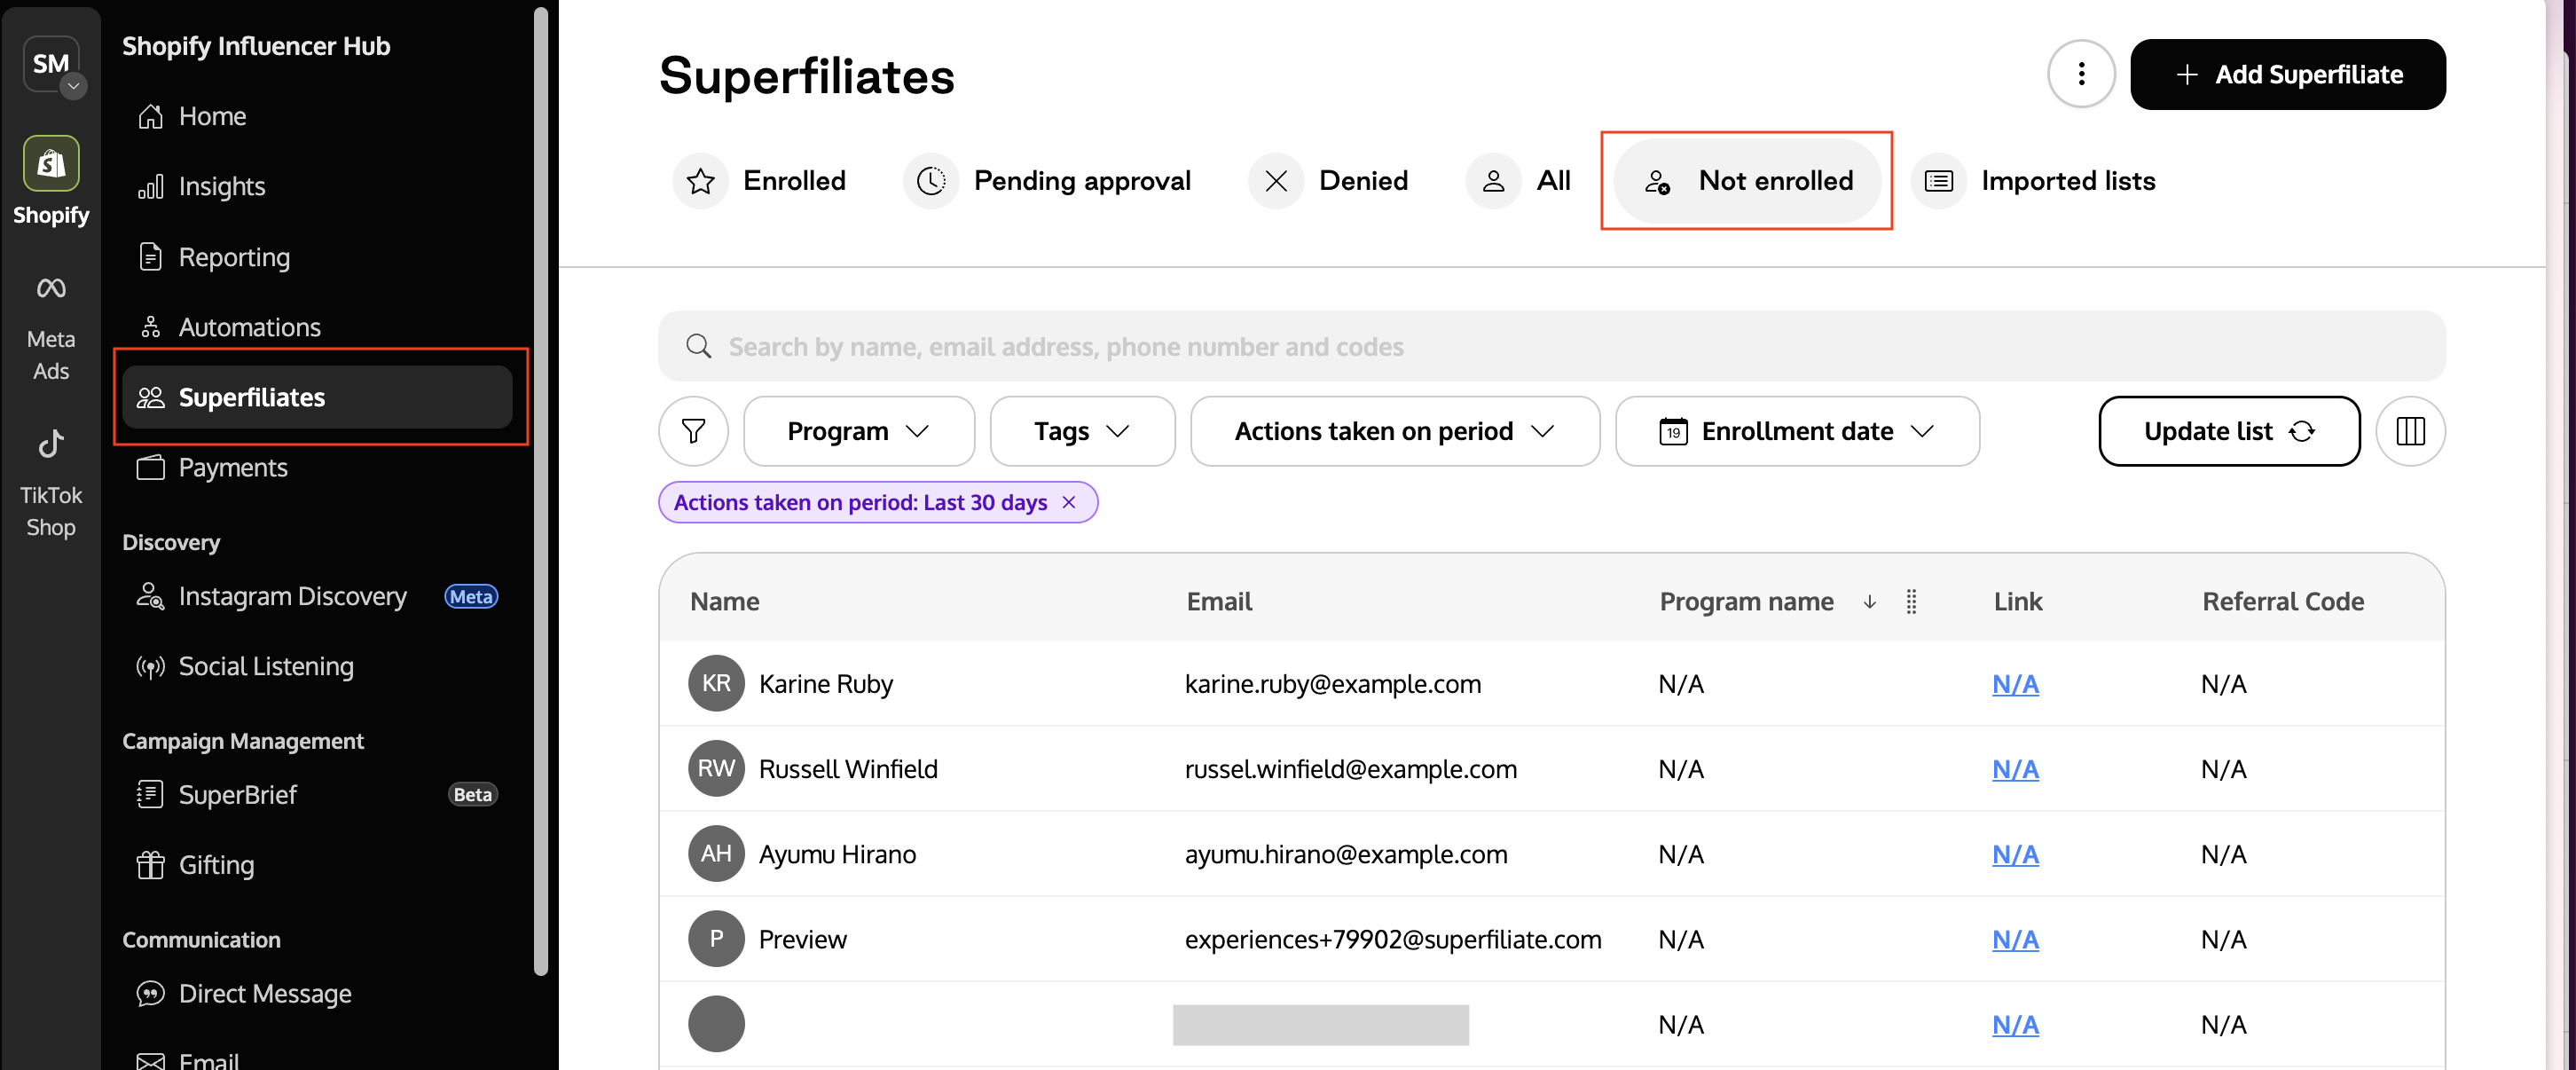2576x1070 pixels.
Task: Click the Update list button
Action: pos(2229,431)
